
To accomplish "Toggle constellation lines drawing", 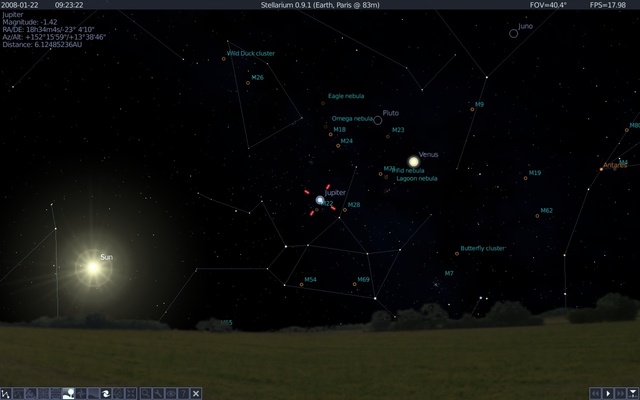I will pyautogui.click(x=6, y=393).
